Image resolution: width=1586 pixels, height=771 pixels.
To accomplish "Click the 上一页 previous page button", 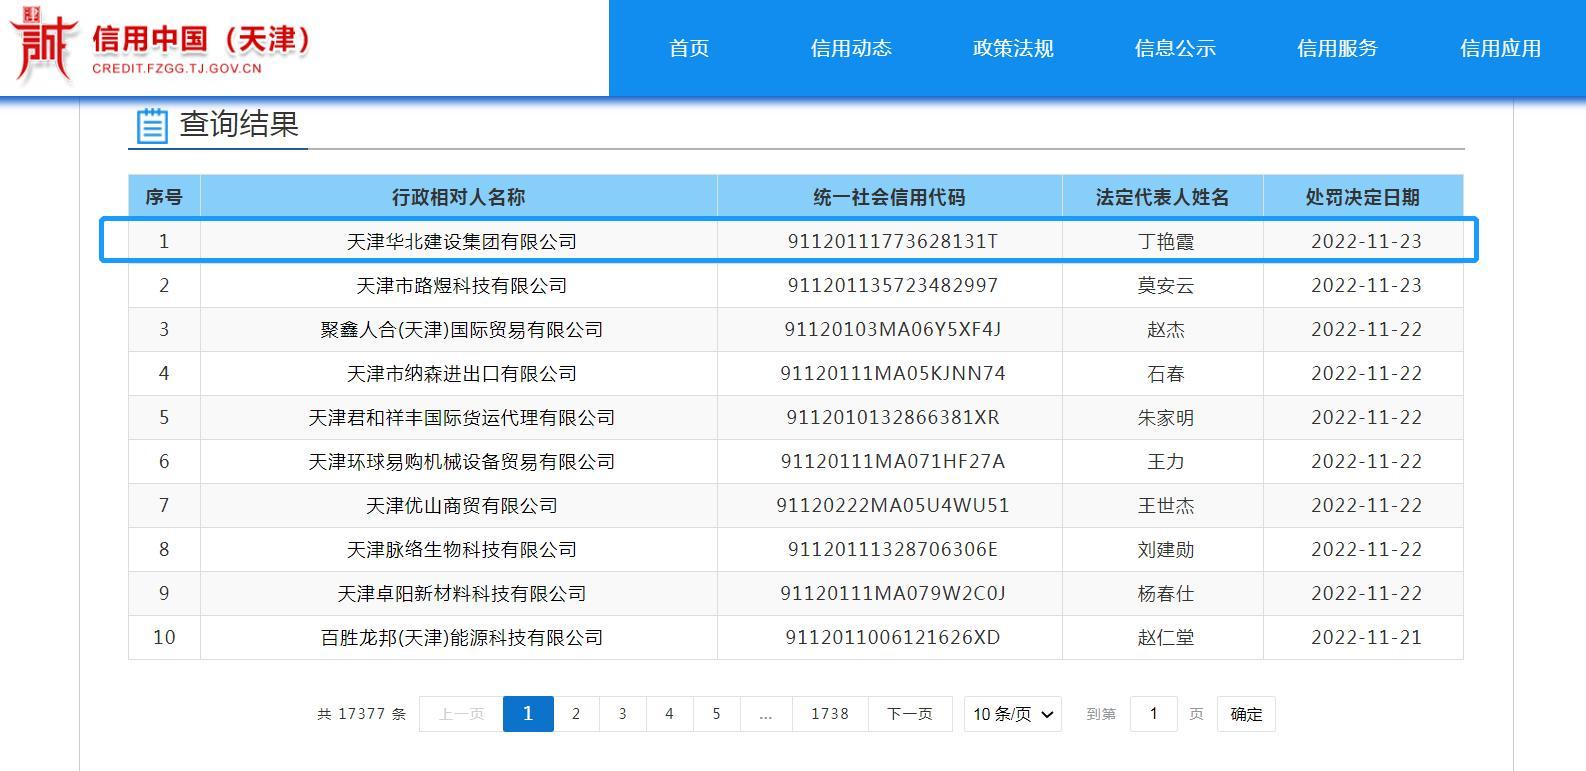I will (x=461, y=714).
